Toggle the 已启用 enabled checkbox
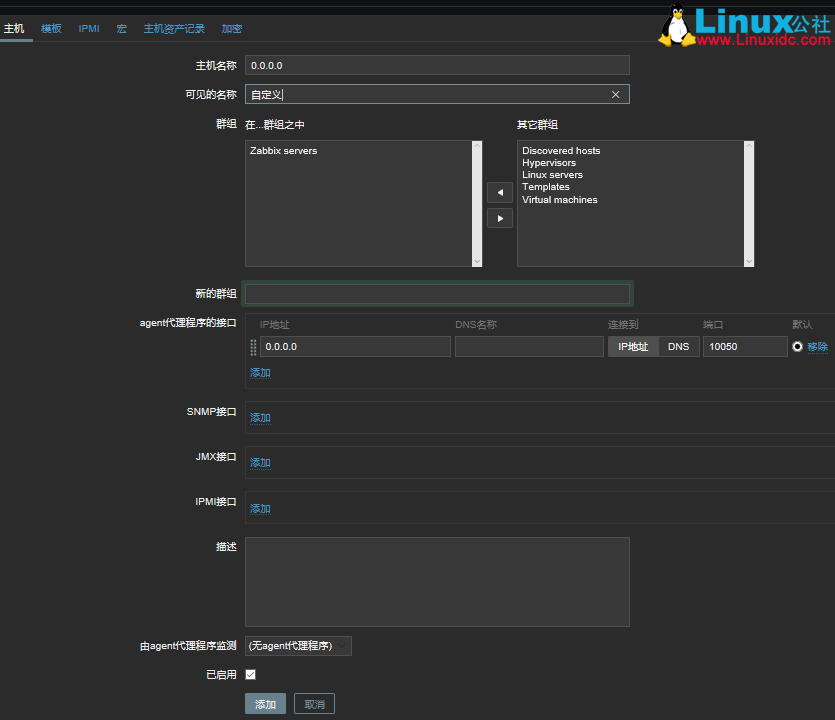835x720 pixels. [250, 675]
